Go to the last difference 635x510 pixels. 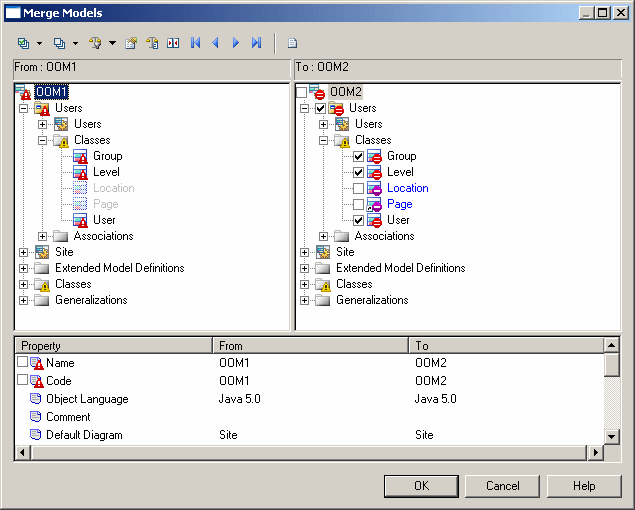click(256, 43)
